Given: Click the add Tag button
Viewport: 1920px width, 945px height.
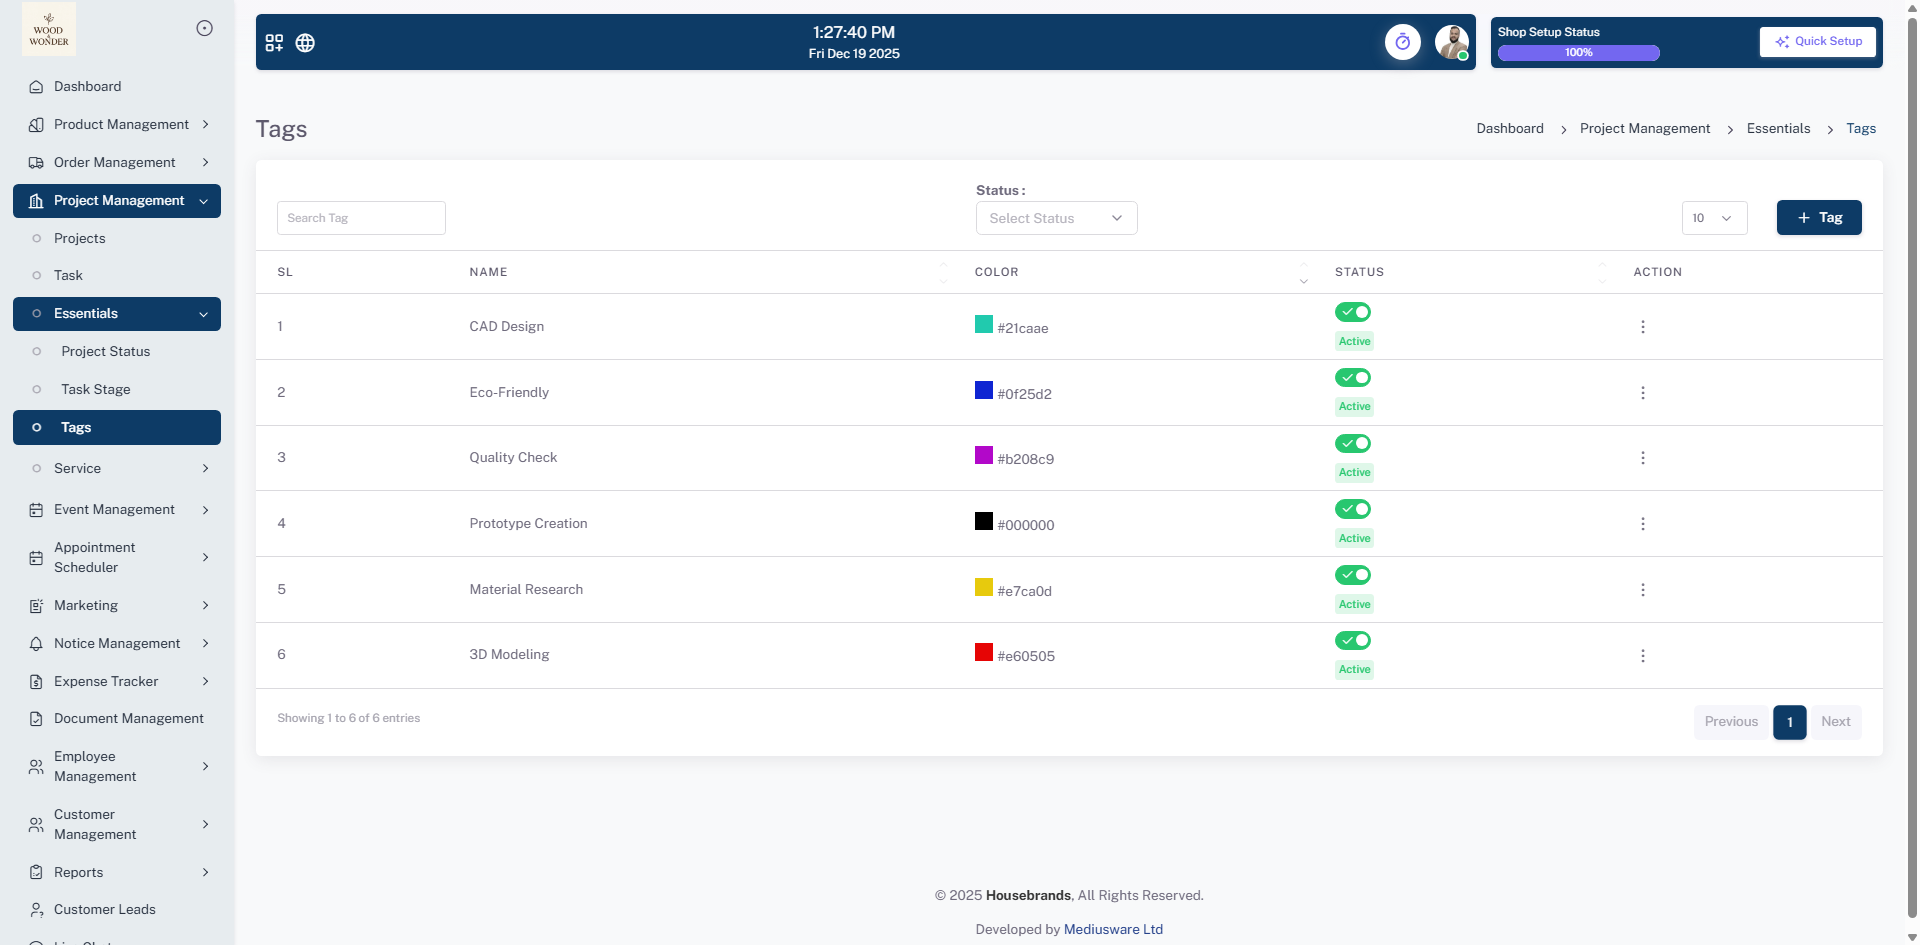Looking at the screenshot, I should click(1818, 218).
